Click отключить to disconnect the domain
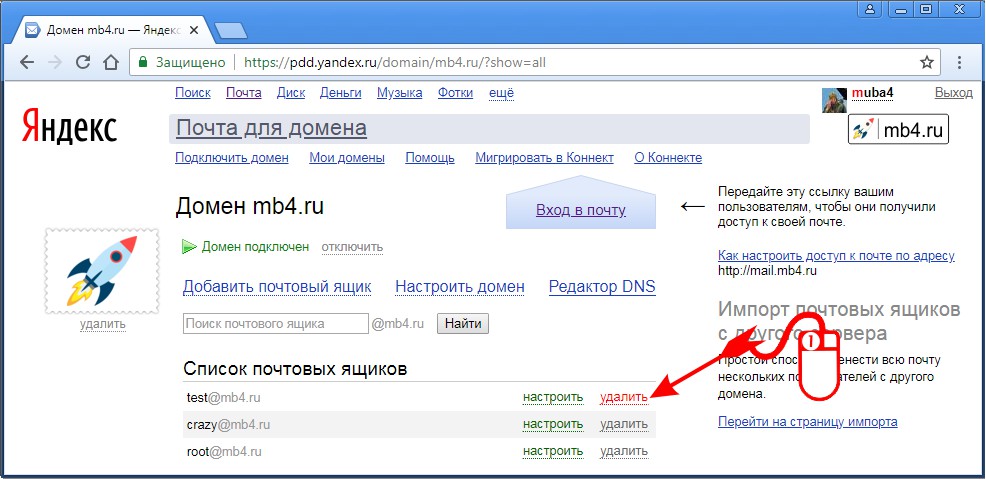986x479 pixels. pos(352,247)
